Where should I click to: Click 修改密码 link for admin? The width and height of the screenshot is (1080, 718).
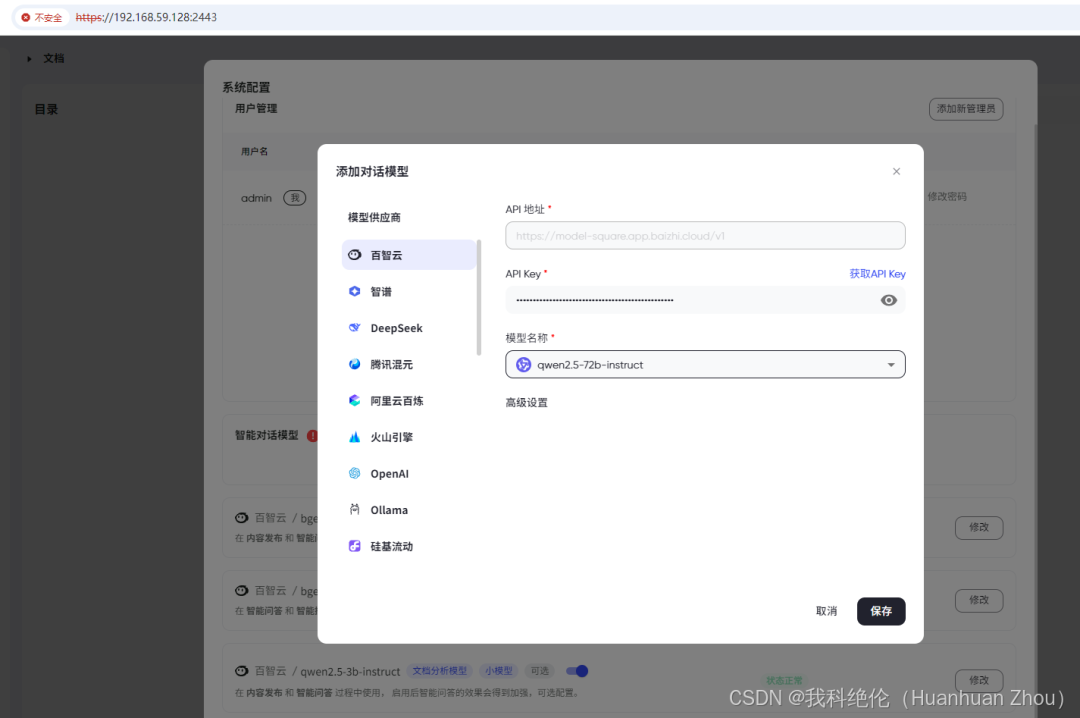pyautogui.click(x=947, y=196)
